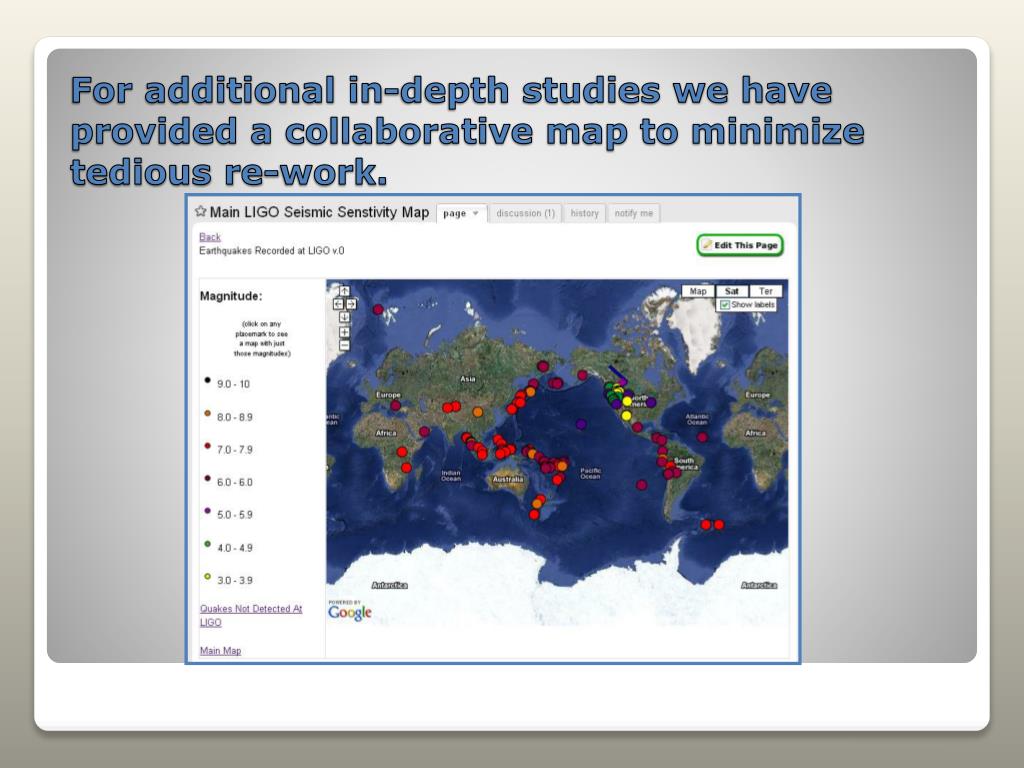Open the discussion (1) tab
This screenshot has height=768, width=1024.
click(x=525, y=213)
